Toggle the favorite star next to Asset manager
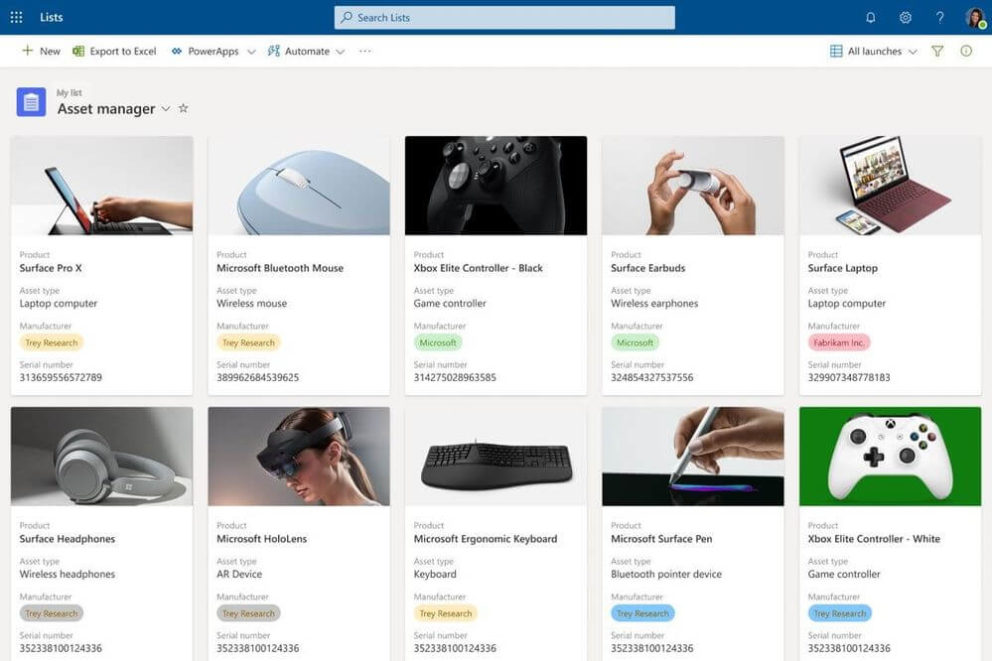The height and width of the screenshot is (661, 992). tap(184, 109)
